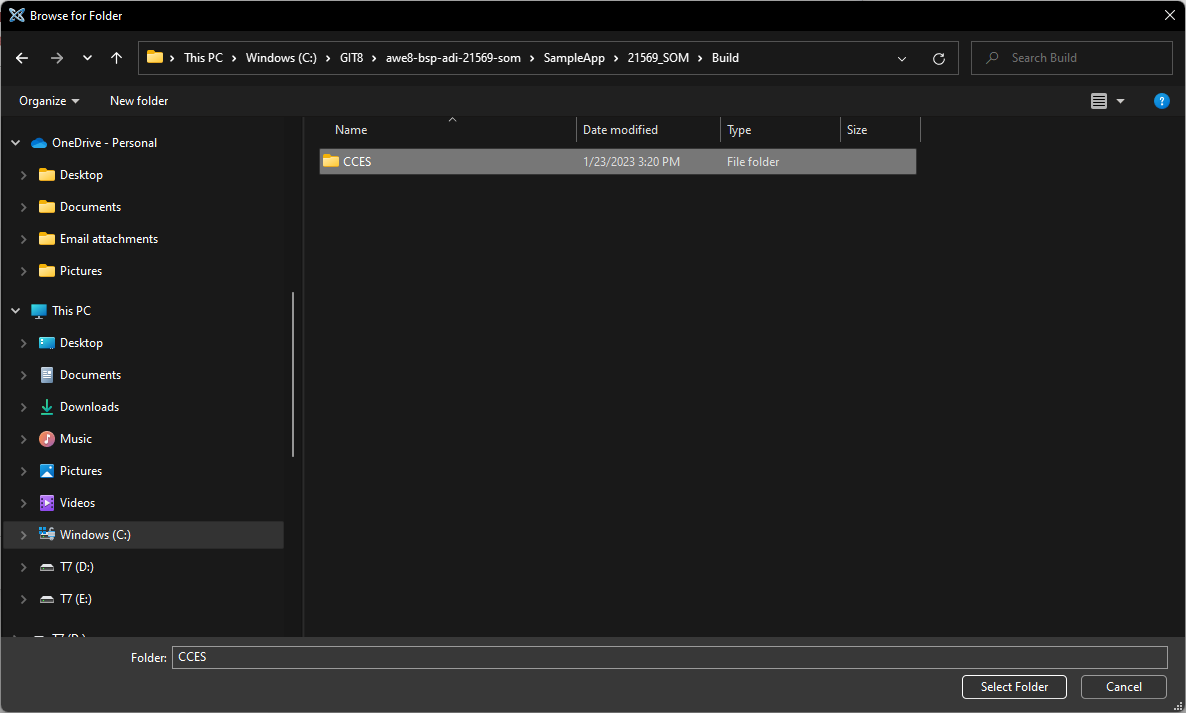The height and width of the screenshot is (713, 1186).
Task: Select the CCES folder in list
Action: pyautogui.click(x=357, y=161)
